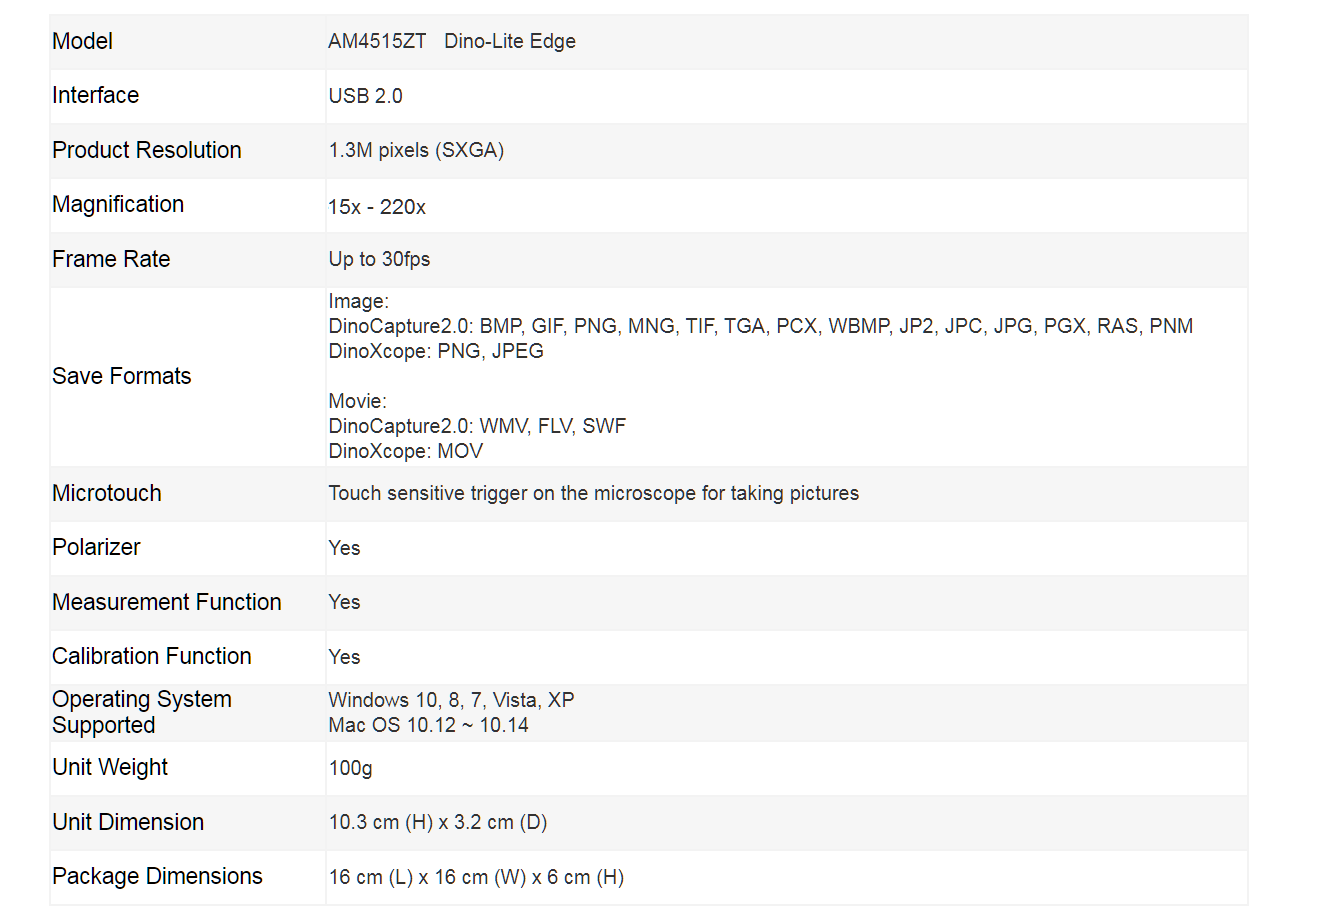The width and height of the screenshot is (1339, 911).
Task: Click the 100g unit weight value
Action: (x=350, y=768)
